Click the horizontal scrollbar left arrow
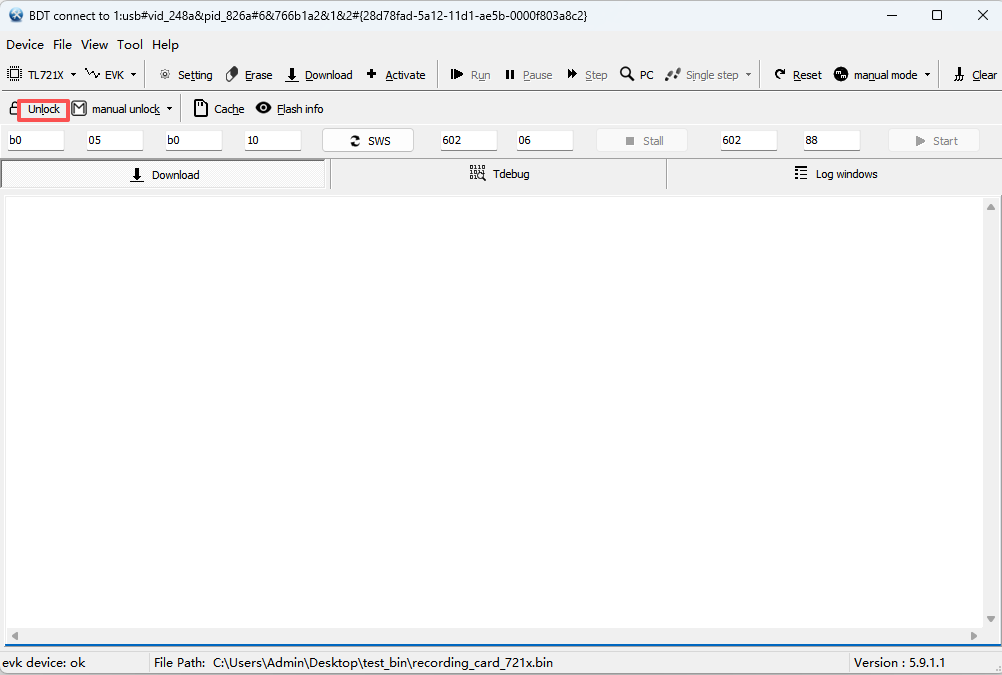Viewport: 1002px width, 675px height. (15, 636)
